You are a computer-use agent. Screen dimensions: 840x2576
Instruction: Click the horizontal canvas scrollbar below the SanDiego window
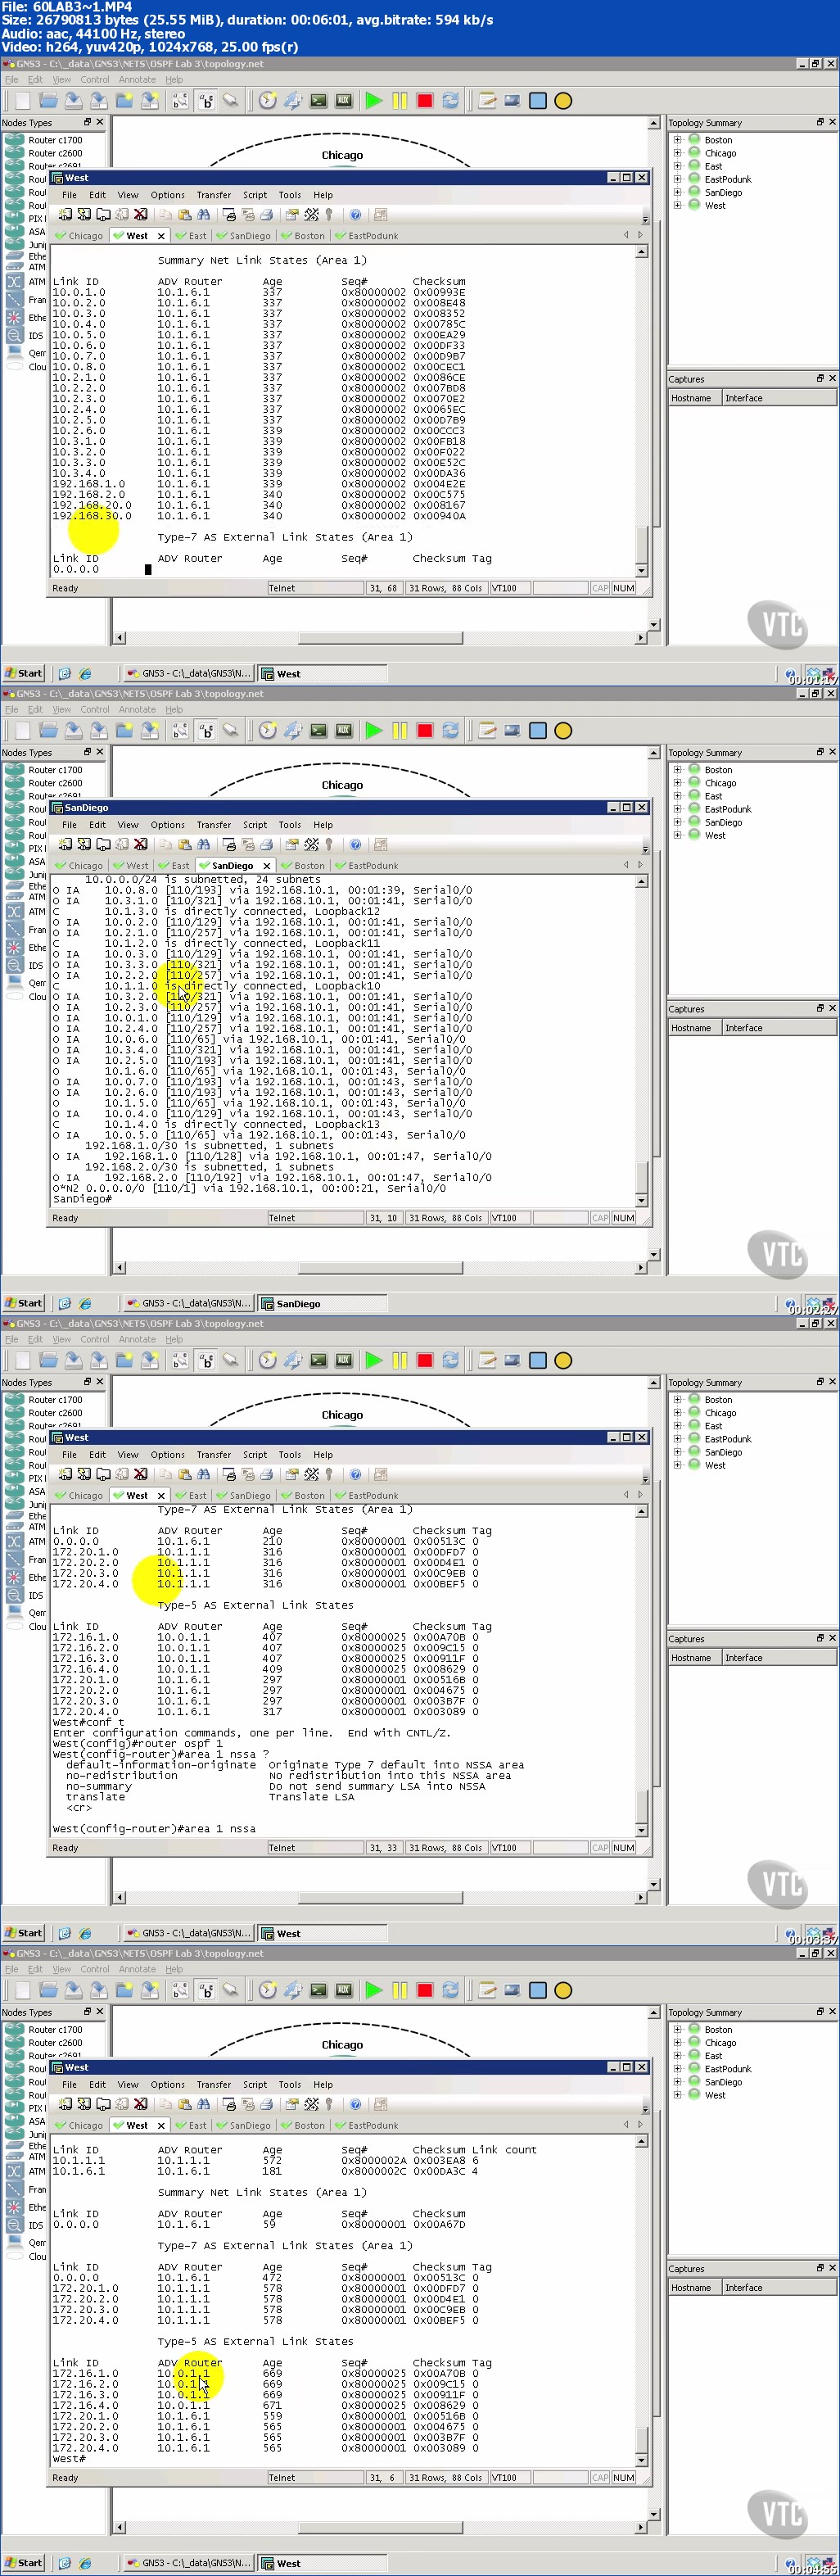pos(380,1267)
